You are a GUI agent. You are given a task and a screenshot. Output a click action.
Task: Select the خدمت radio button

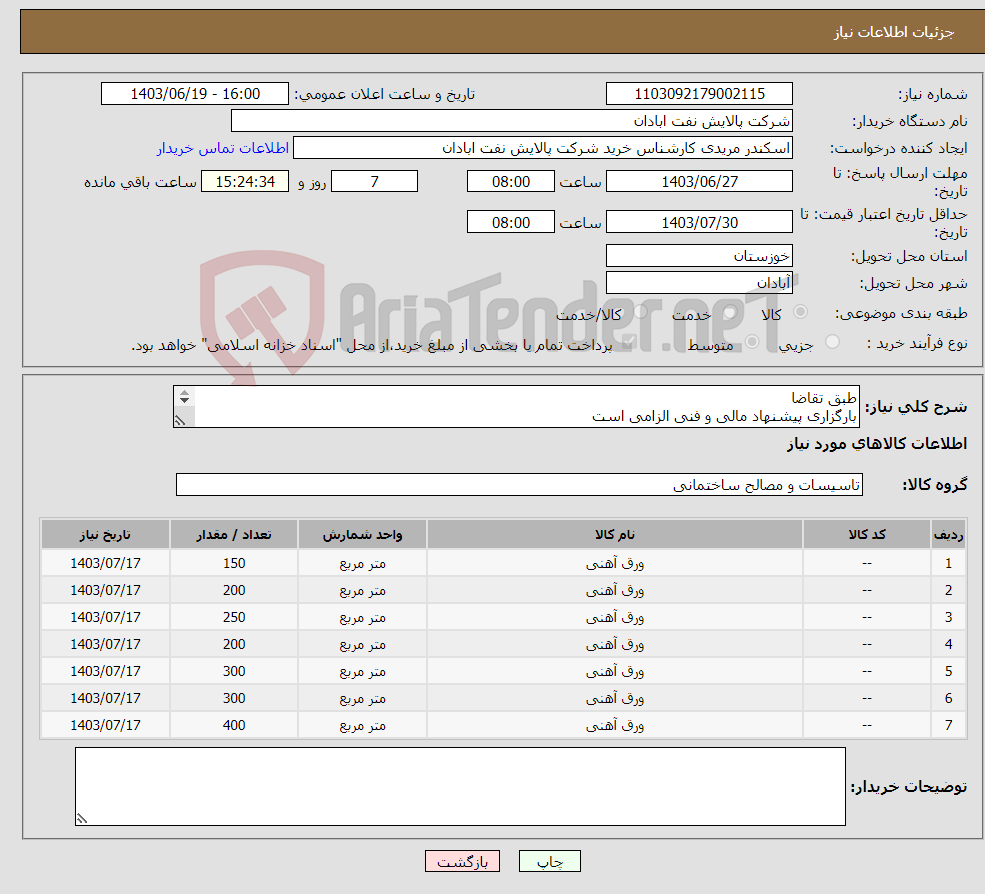pyautogui.click(x=730, y=312)
